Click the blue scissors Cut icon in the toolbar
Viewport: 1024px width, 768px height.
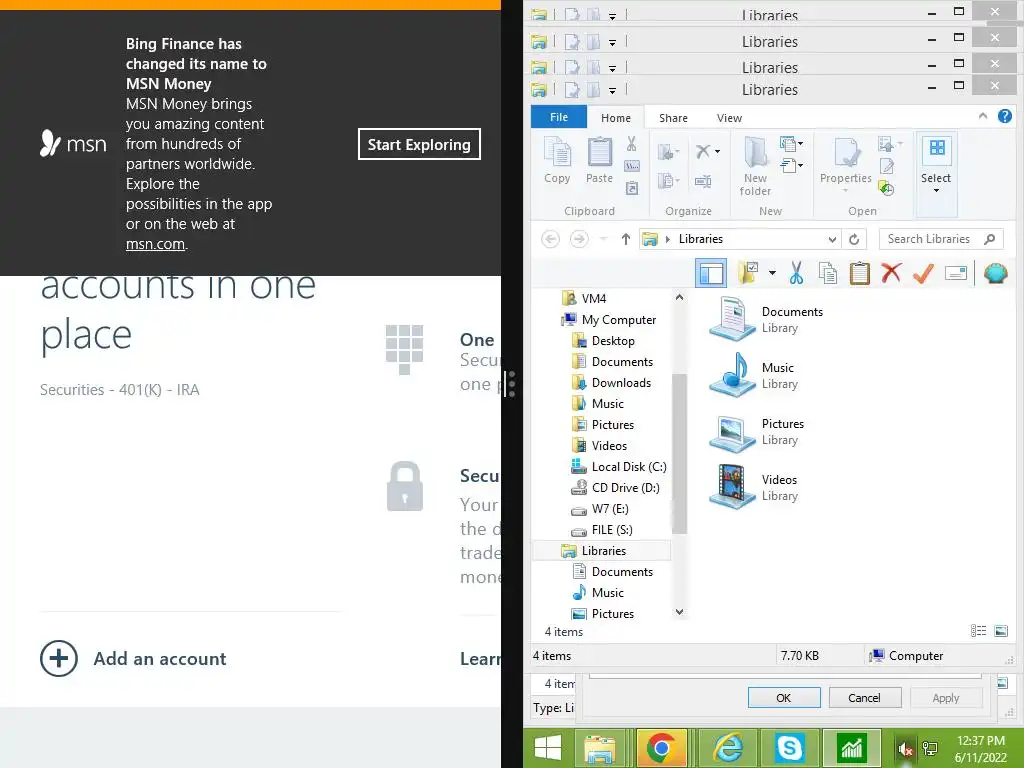pyautogui.click(x=796, y=273)
